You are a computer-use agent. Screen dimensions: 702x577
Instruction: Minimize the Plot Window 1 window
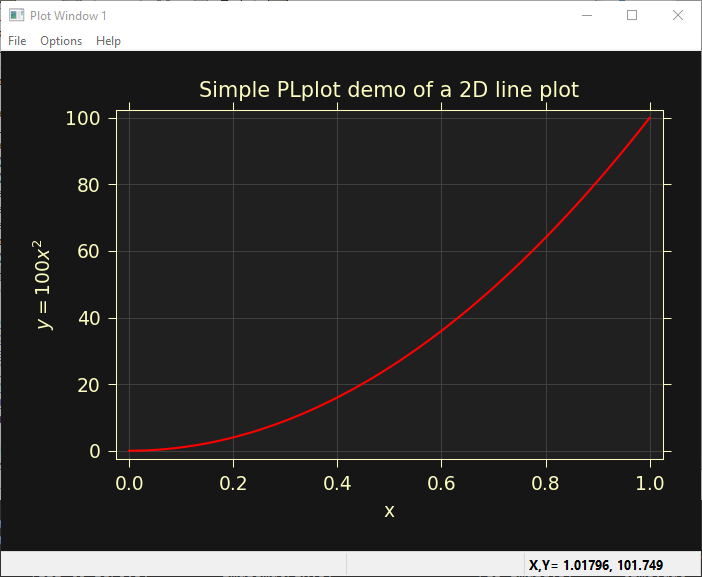click(x=586, y=15)
